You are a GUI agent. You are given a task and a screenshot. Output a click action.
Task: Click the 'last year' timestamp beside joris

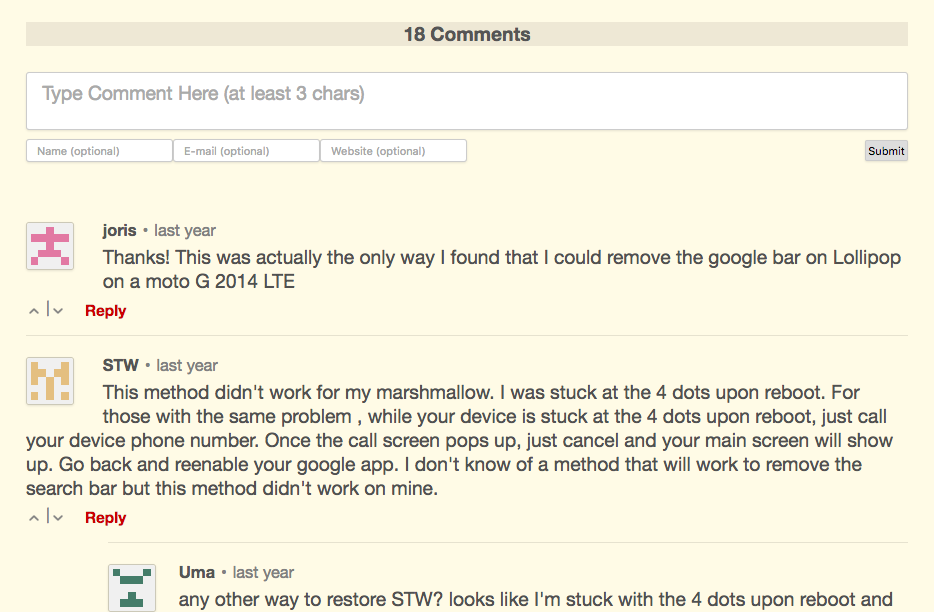coord(185,231)
